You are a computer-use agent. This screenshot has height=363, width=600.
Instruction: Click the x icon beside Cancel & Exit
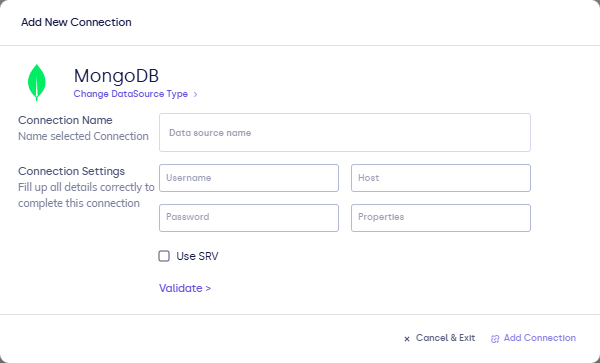tap(407, 339)
